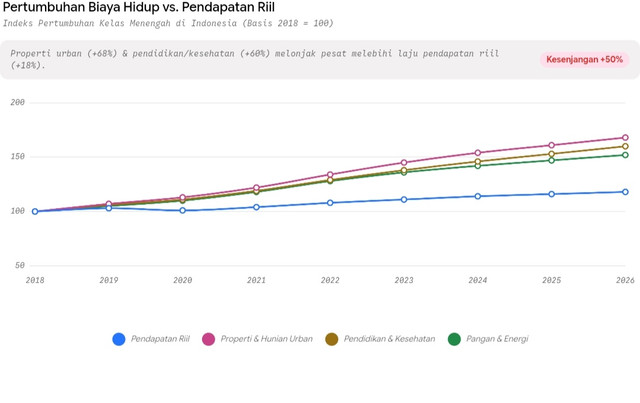Select the 2021 Pendapatan Riil data point
The height and width of the screenshot is (403, 640).
coord(256,207)
